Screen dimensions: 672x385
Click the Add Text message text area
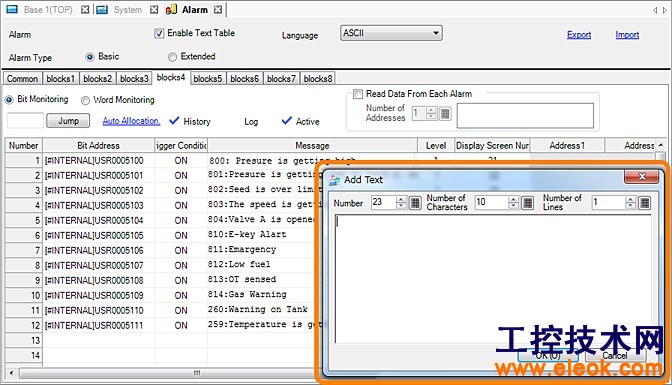pos(493,279)
